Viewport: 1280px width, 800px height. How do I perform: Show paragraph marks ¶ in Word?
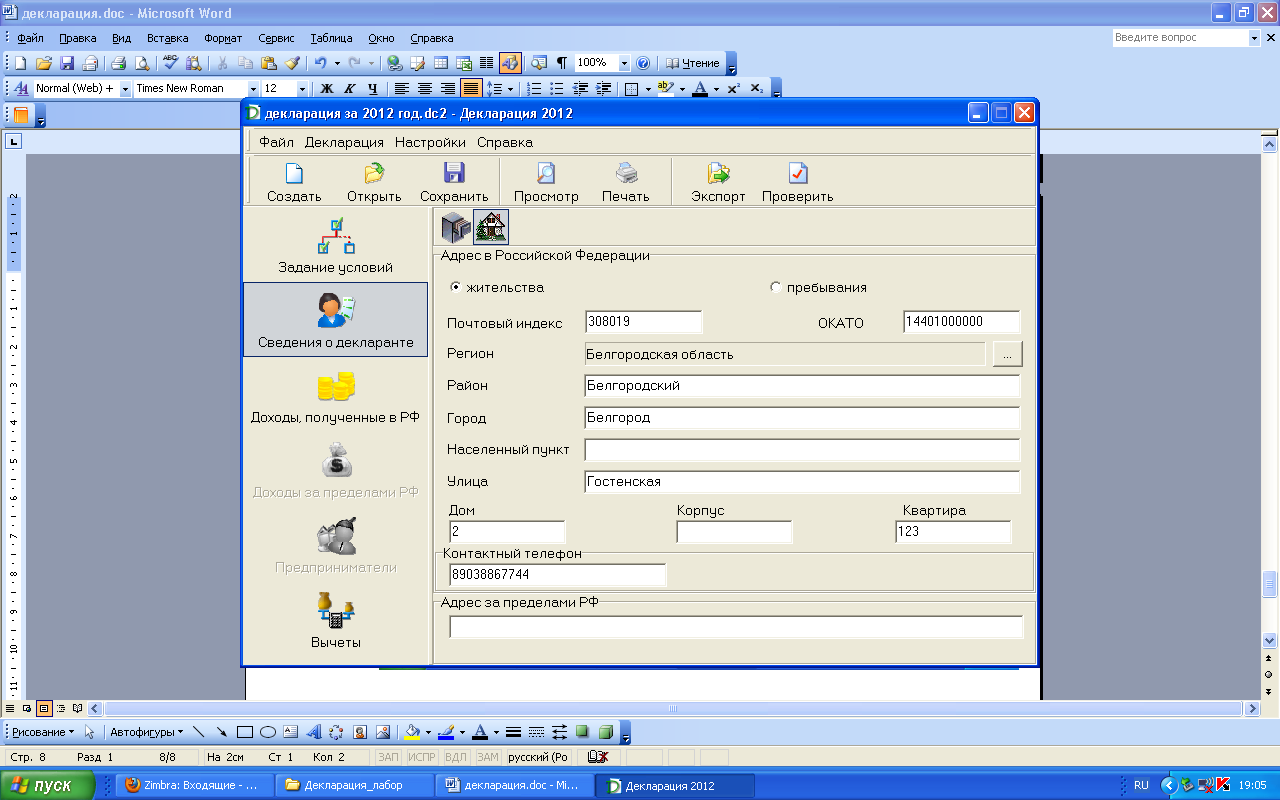point(562,63)
